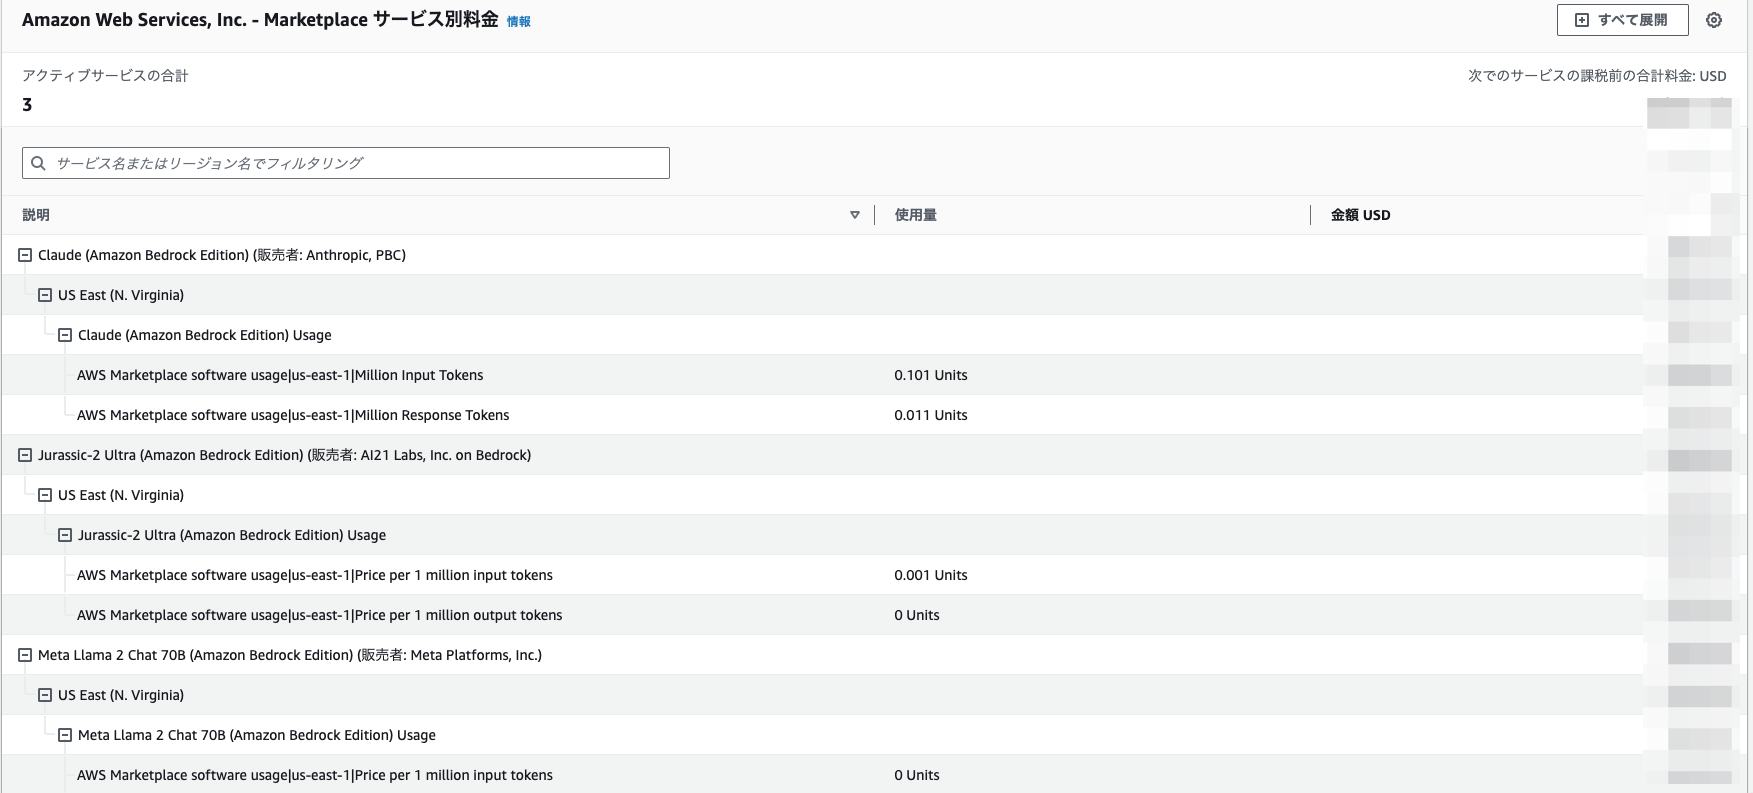Click the 0.101 Units usage value

[x=931, y=375]
